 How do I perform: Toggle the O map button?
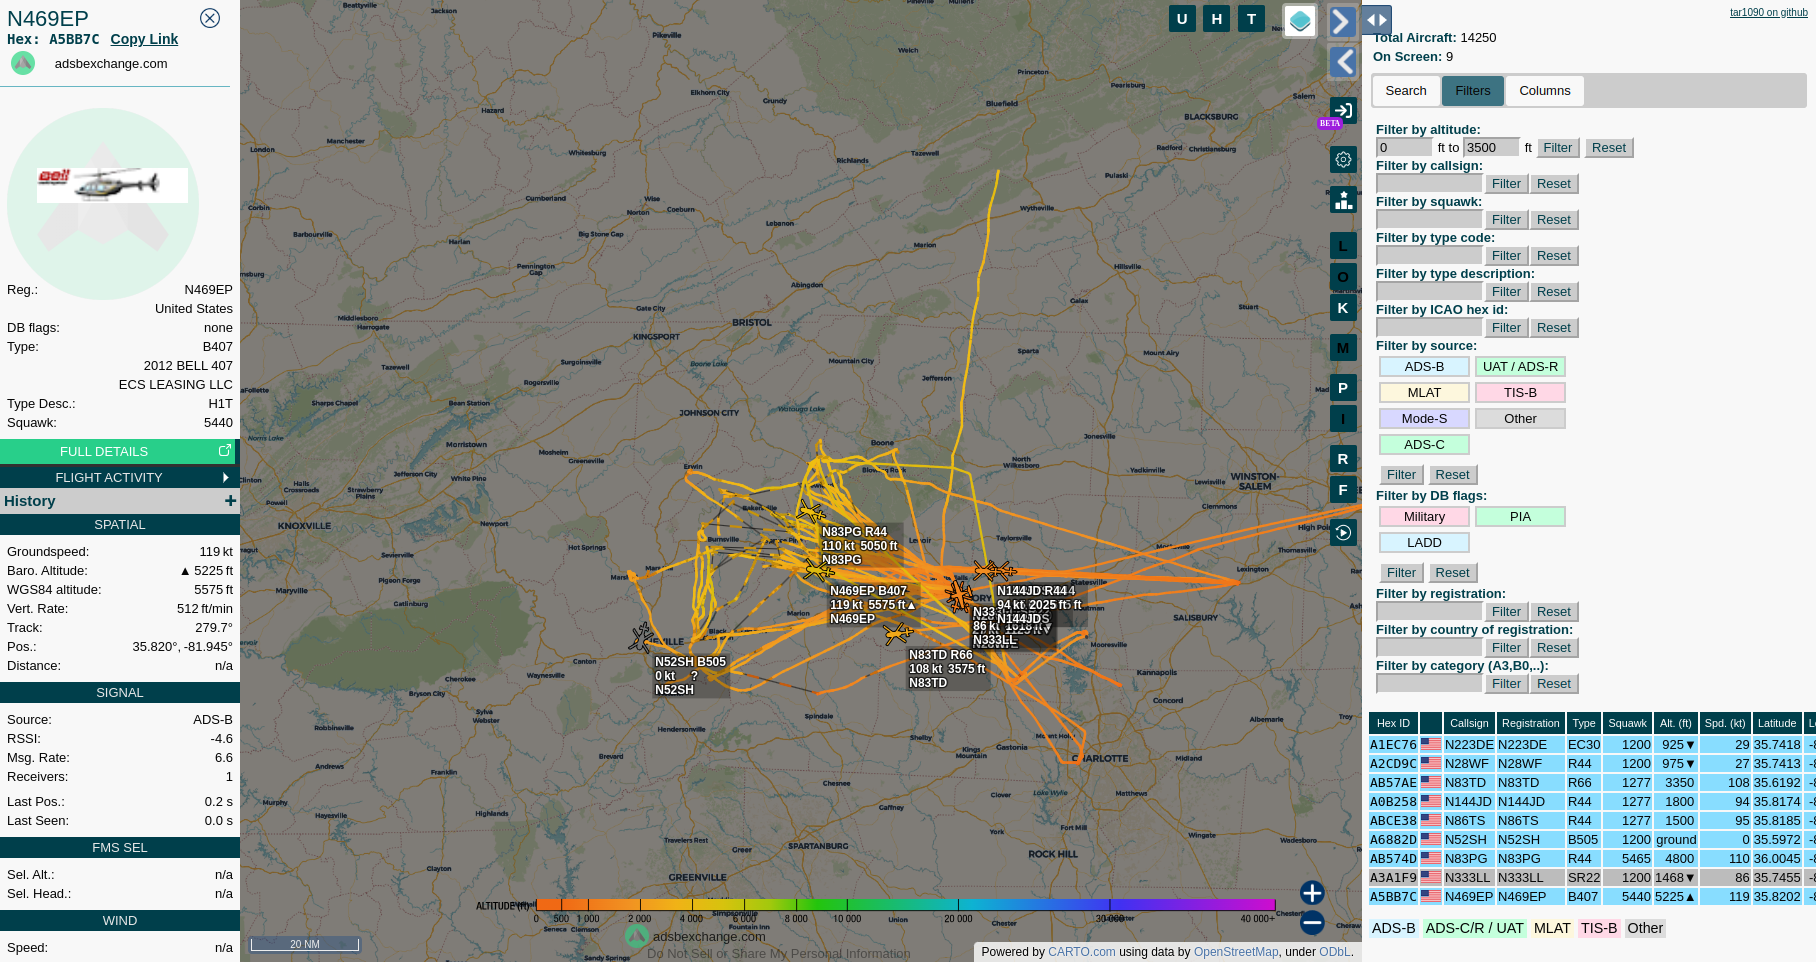pyautogui.click(x=1343, y=277)
